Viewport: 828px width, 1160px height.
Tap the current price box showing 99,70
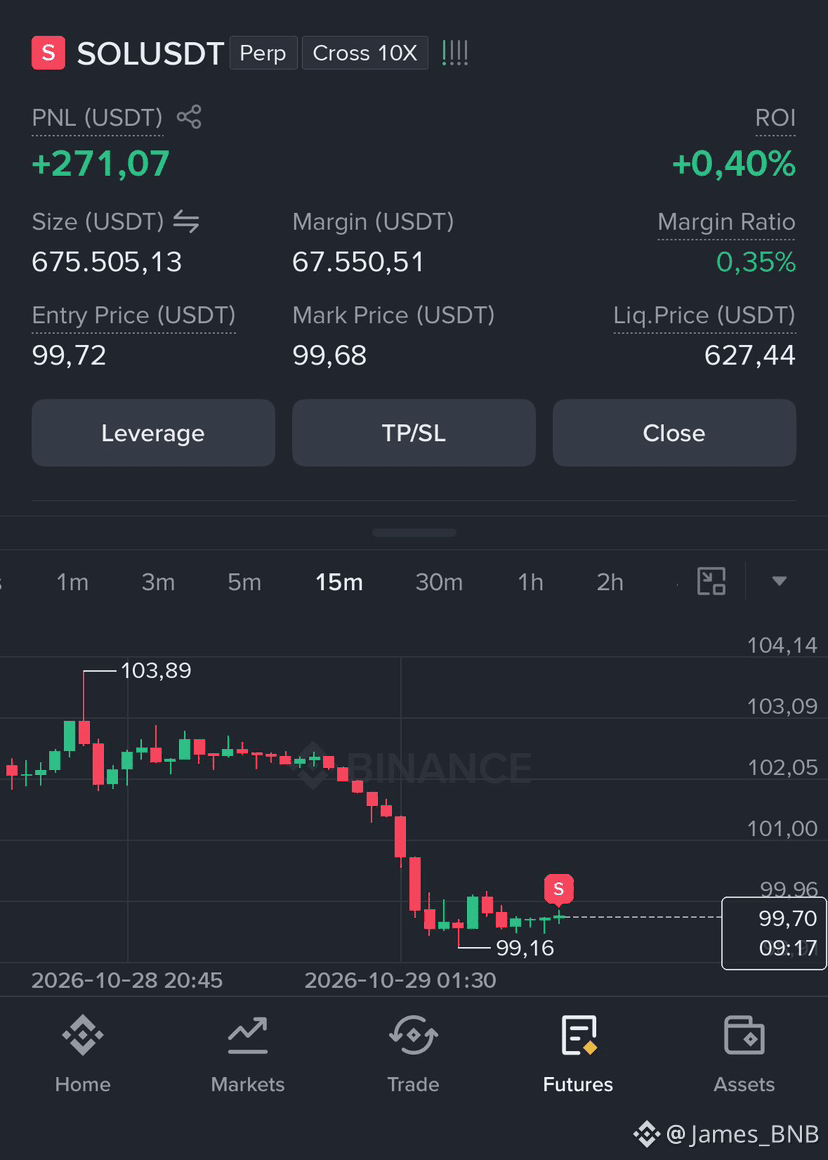pos(773,932)
